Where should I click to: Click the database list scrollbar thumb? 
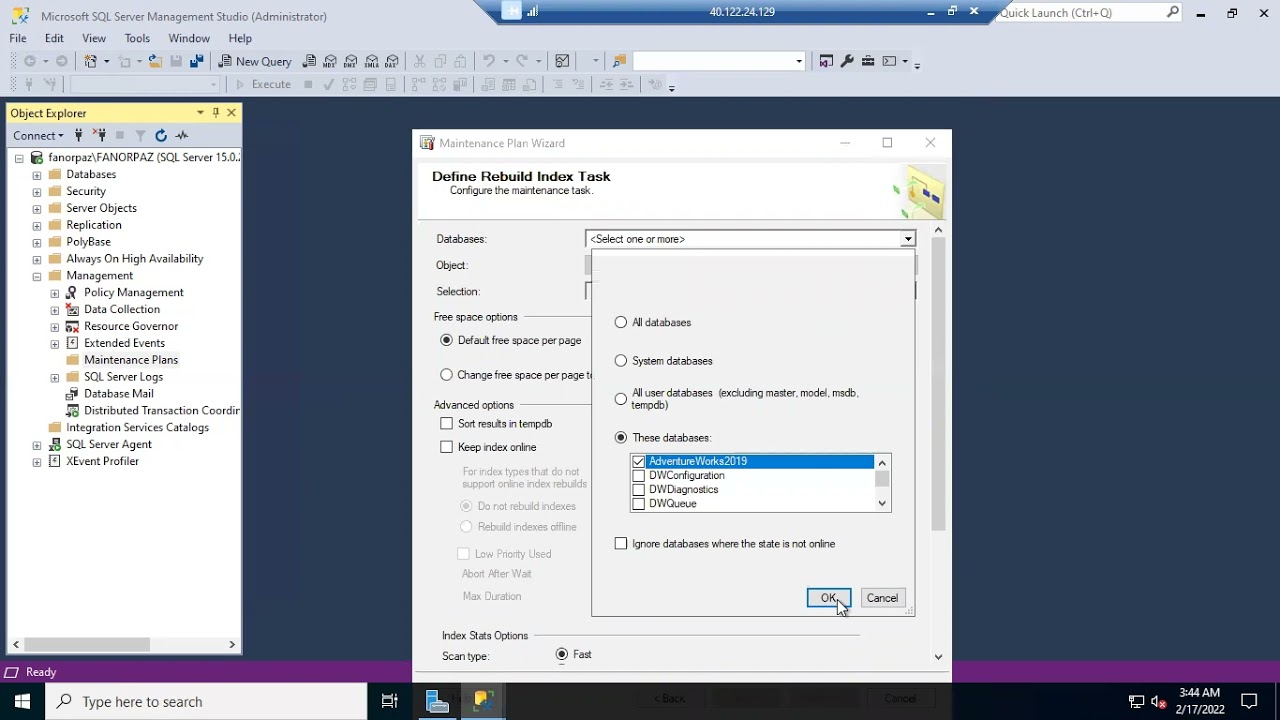882,478
